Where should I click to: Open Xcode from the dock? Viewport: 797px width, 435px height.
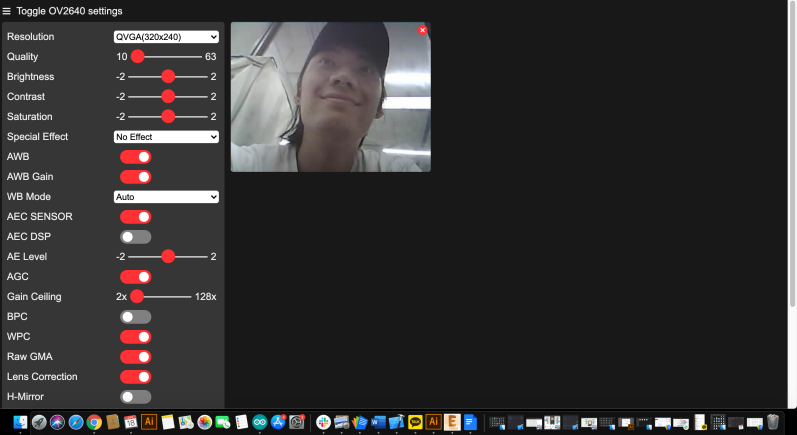396,422
